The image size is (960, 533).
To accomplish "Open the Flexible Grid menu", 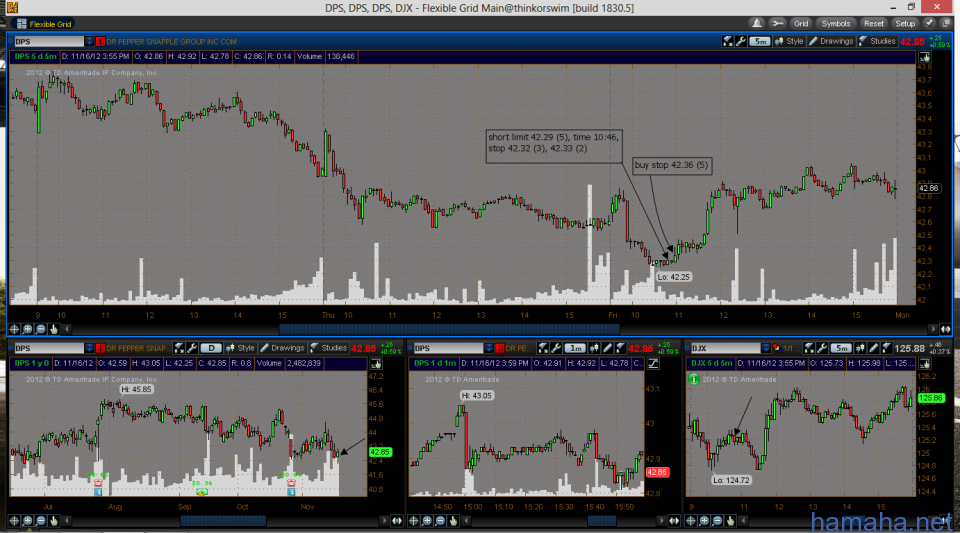I will [x=44, y=24].
